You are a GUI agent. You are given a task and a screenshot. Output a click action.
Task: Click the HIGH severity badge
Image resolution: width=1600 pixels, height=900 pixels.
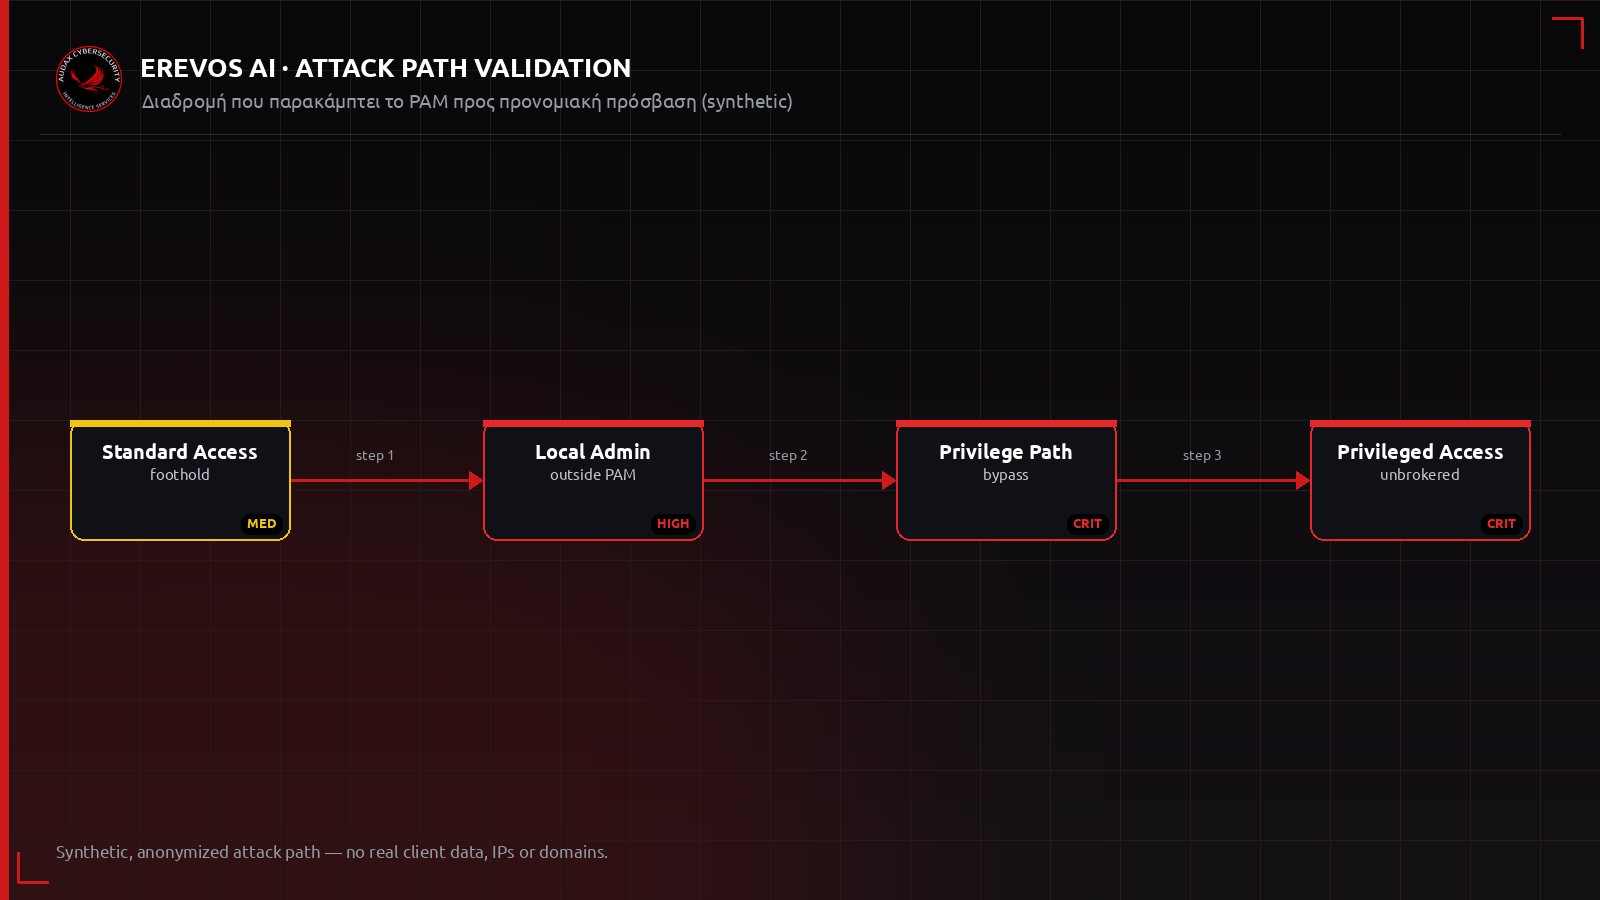(x=673, y=523)
